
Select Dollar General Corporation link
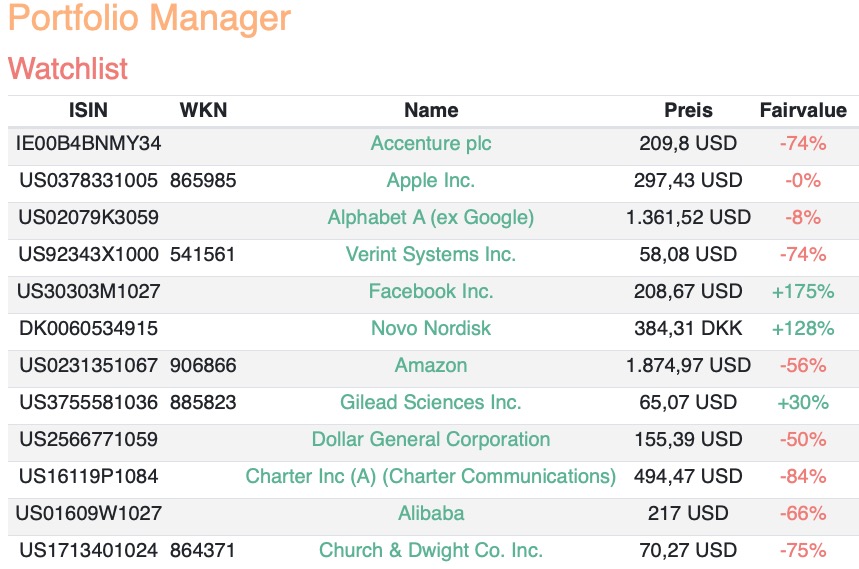pos(431,439)
